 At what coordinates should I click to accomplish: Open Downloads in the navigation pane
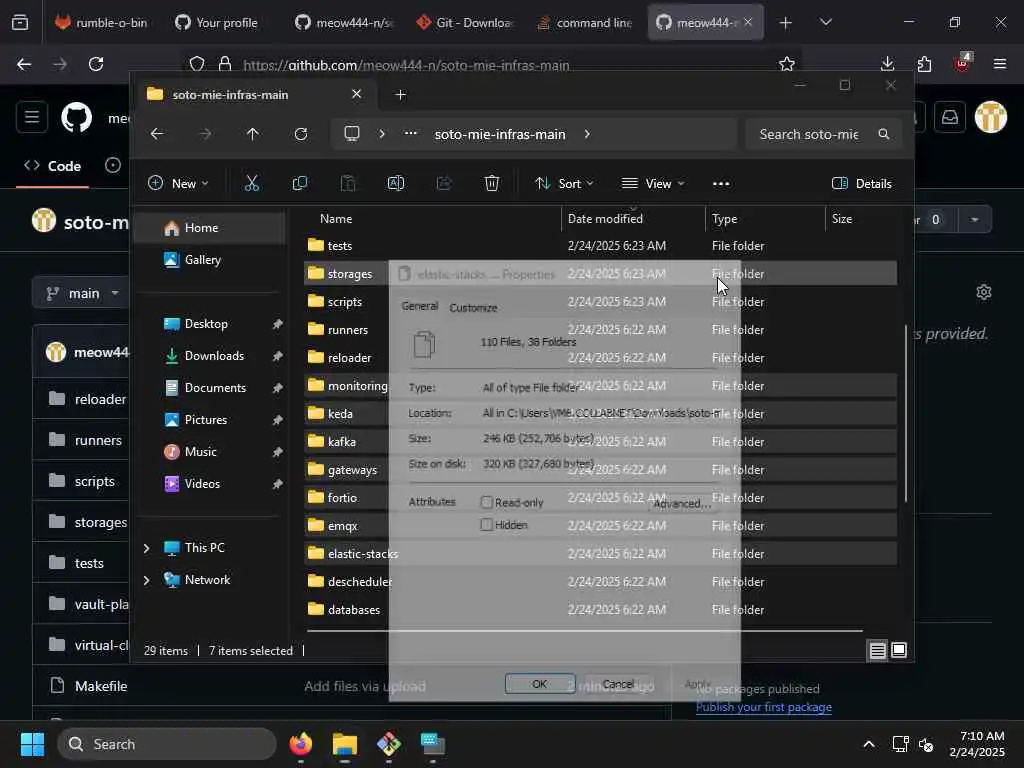tap(214, 356)
